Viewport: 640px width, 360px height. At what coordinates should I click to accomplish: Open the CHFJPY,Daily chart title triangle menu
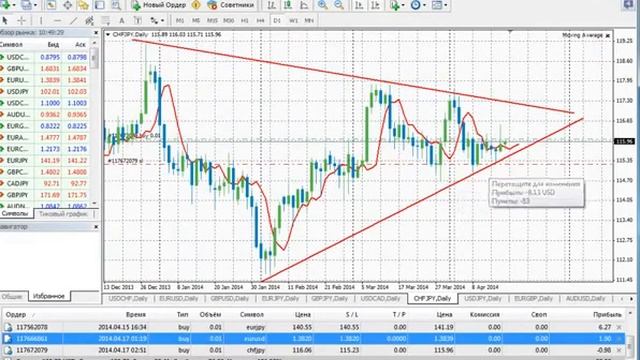point(108,35)
